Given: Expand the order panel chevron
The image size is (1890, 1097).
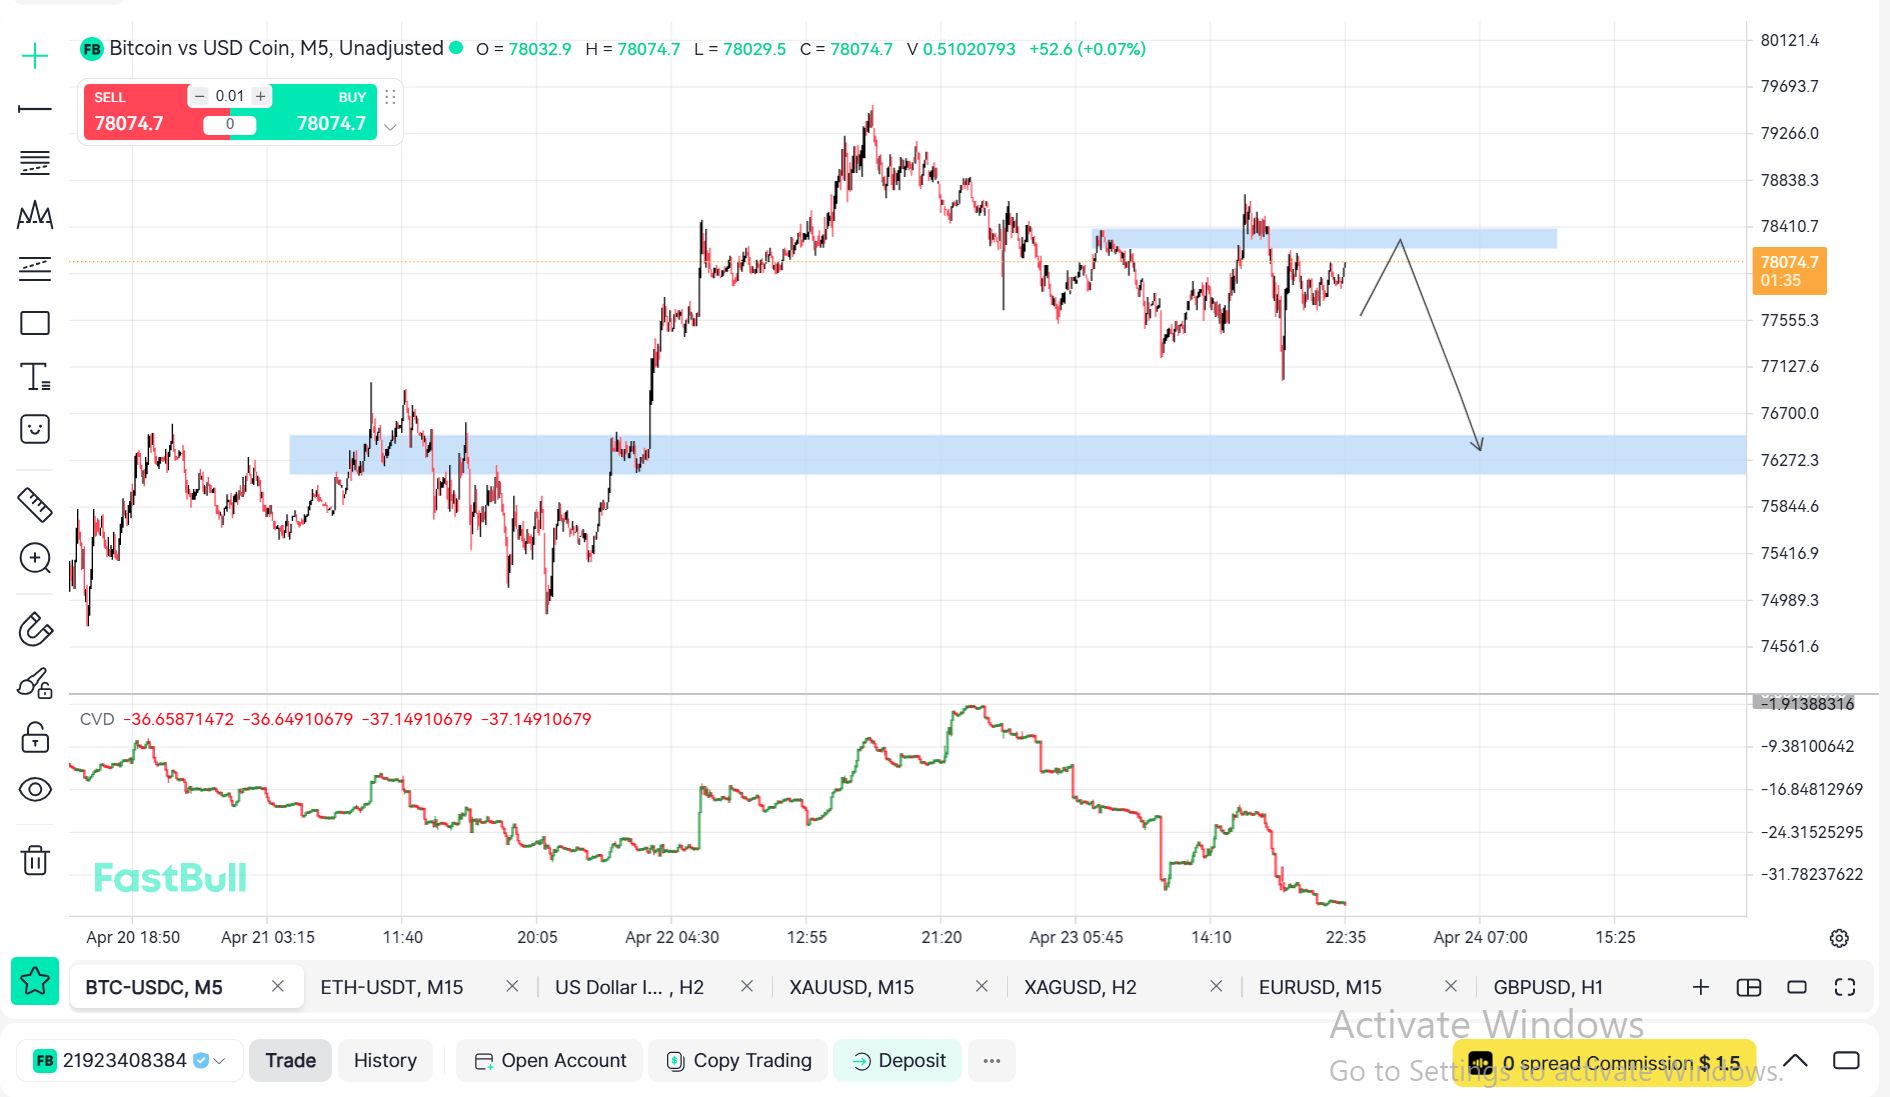Looking at the screenshot, I should point(390,127).
